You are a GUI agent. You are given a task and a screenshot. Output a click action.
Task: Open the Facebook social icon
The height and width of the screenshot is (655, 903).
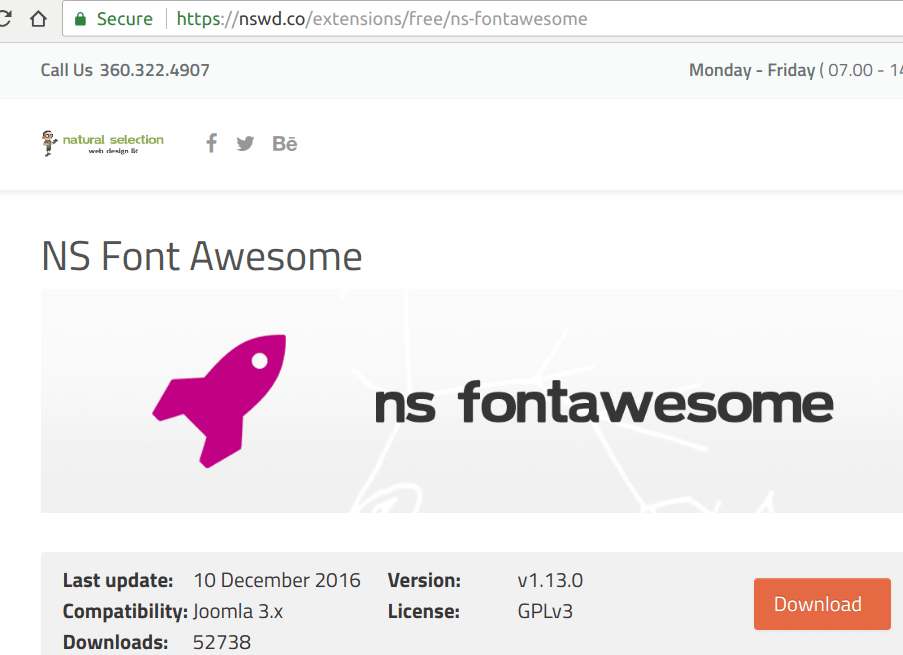[x=211, y=143]
